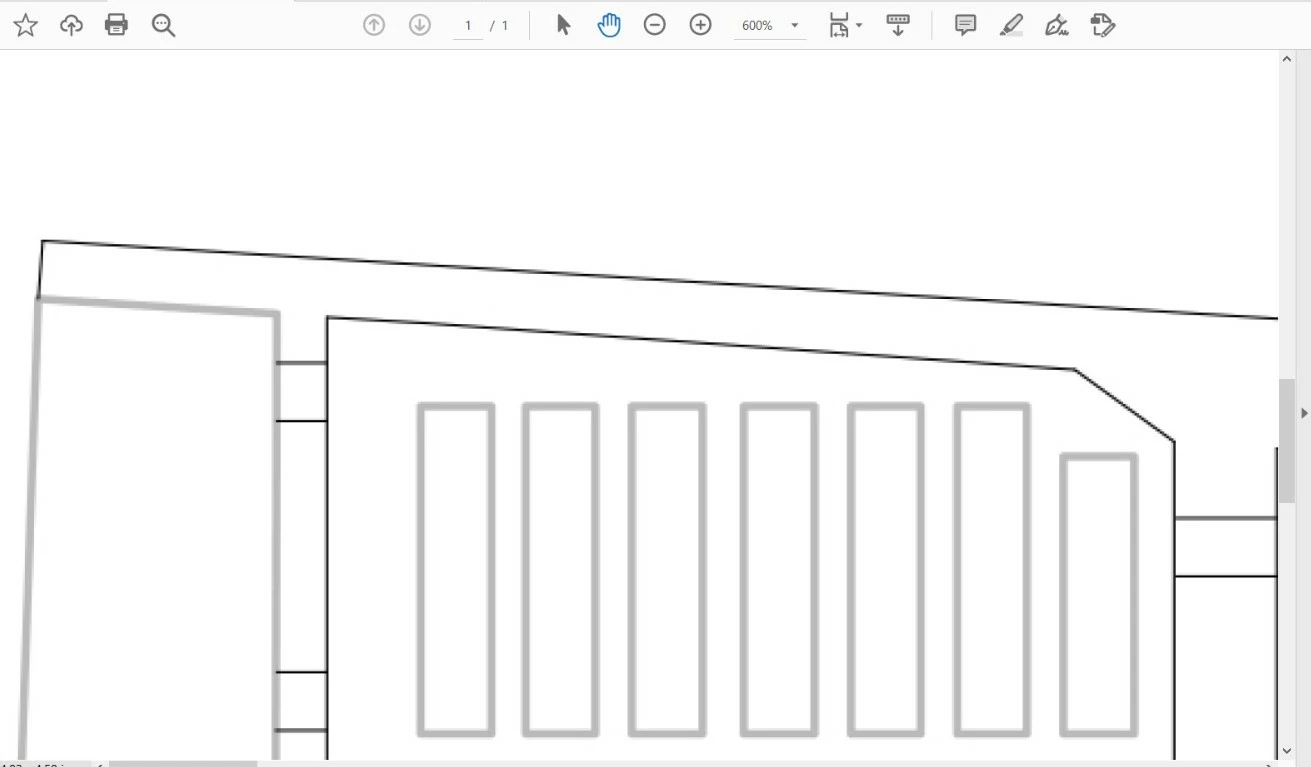This screenshot has height=767, width=1311.
Task: Expand the right tools pane arrow
Action: [1304, 412]
